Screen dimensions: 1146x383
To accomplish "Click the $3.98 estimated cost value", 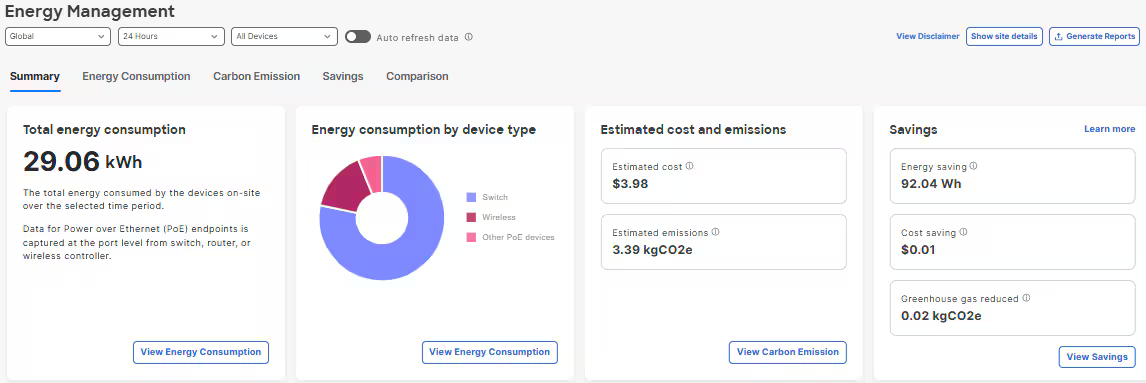I will coord(630,183).
